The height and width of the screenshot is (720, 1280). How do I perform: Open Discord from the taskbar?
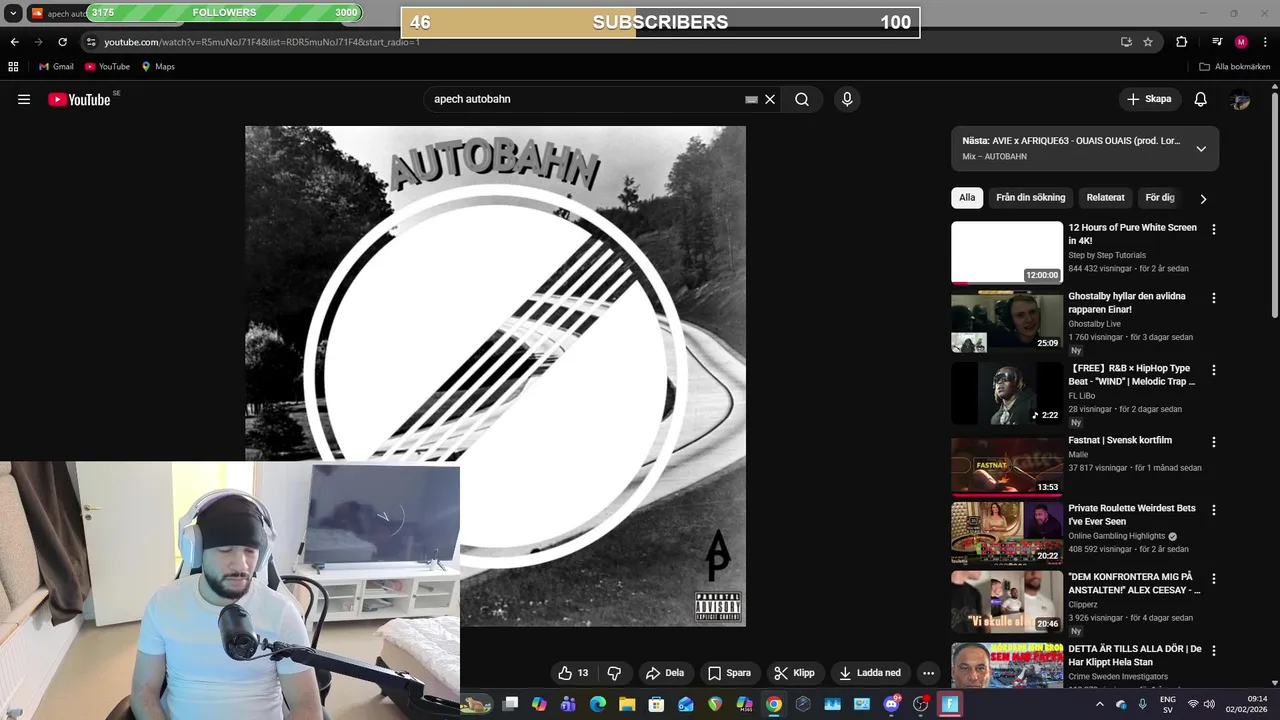click(x=891, y=704)
